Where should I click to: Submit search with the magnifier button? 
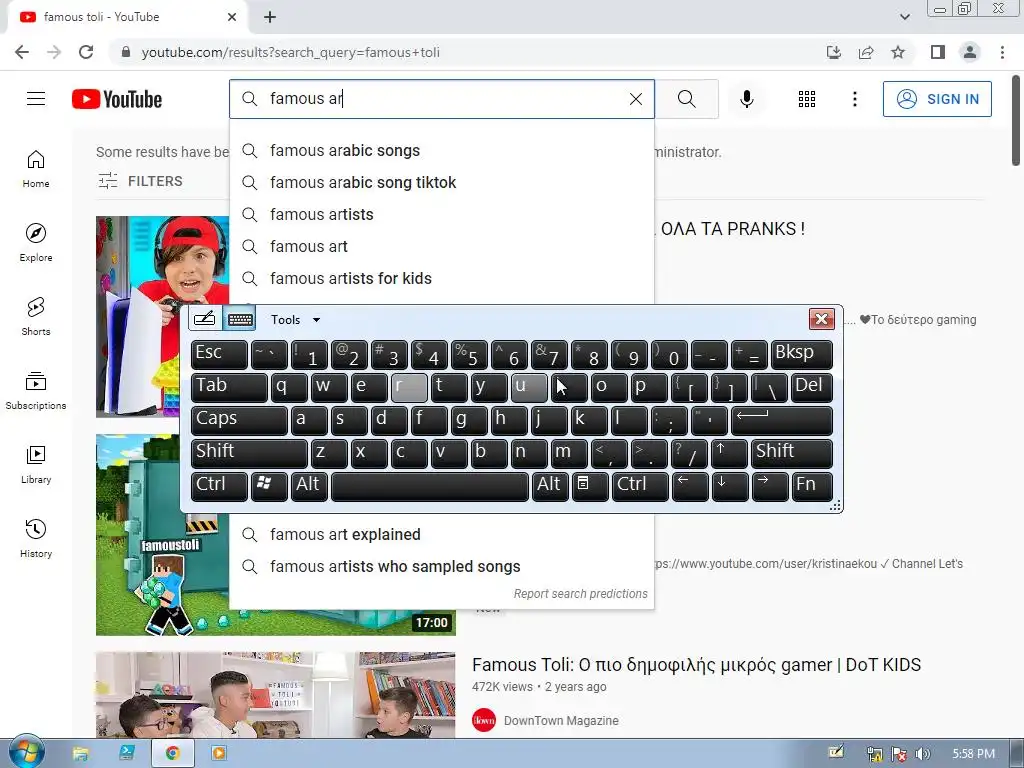pos(686,99)
